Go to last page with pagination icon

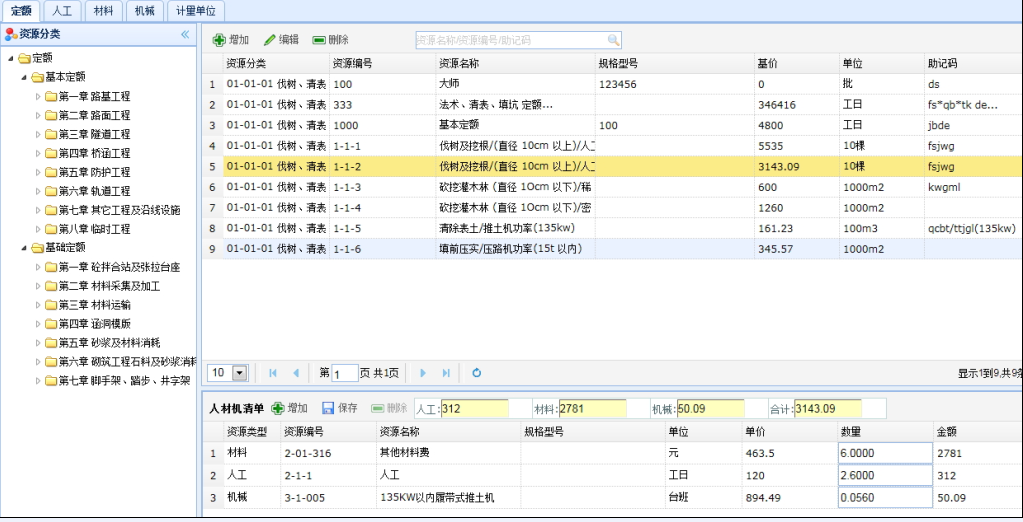click(446, 373)
